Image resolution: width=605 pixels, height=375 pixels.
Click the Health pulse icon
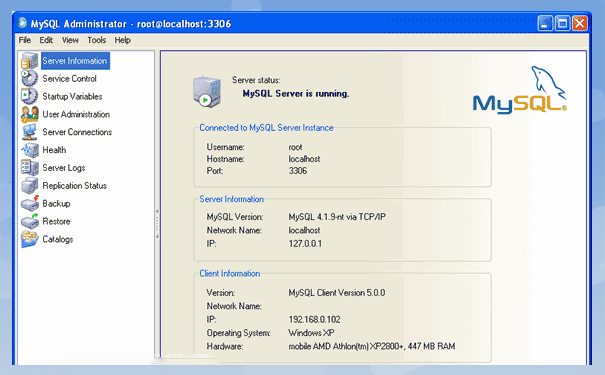29,150
